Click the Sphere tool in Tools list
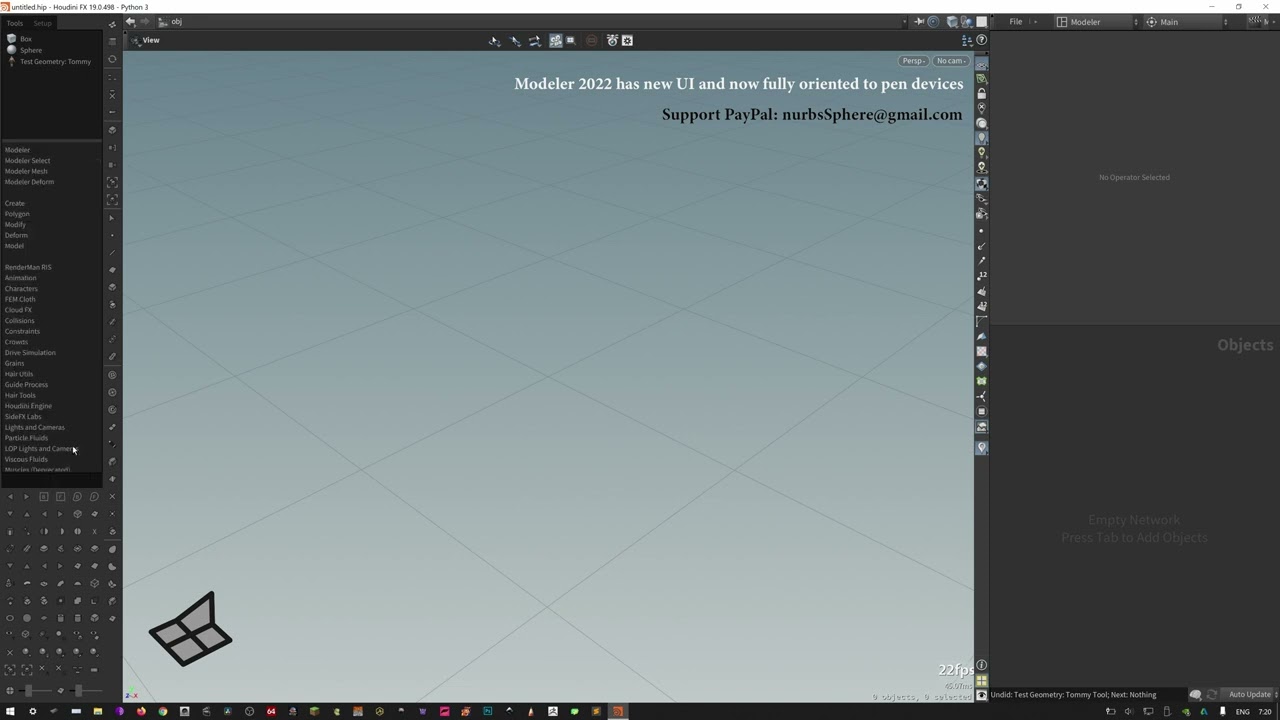 [30, 50]
